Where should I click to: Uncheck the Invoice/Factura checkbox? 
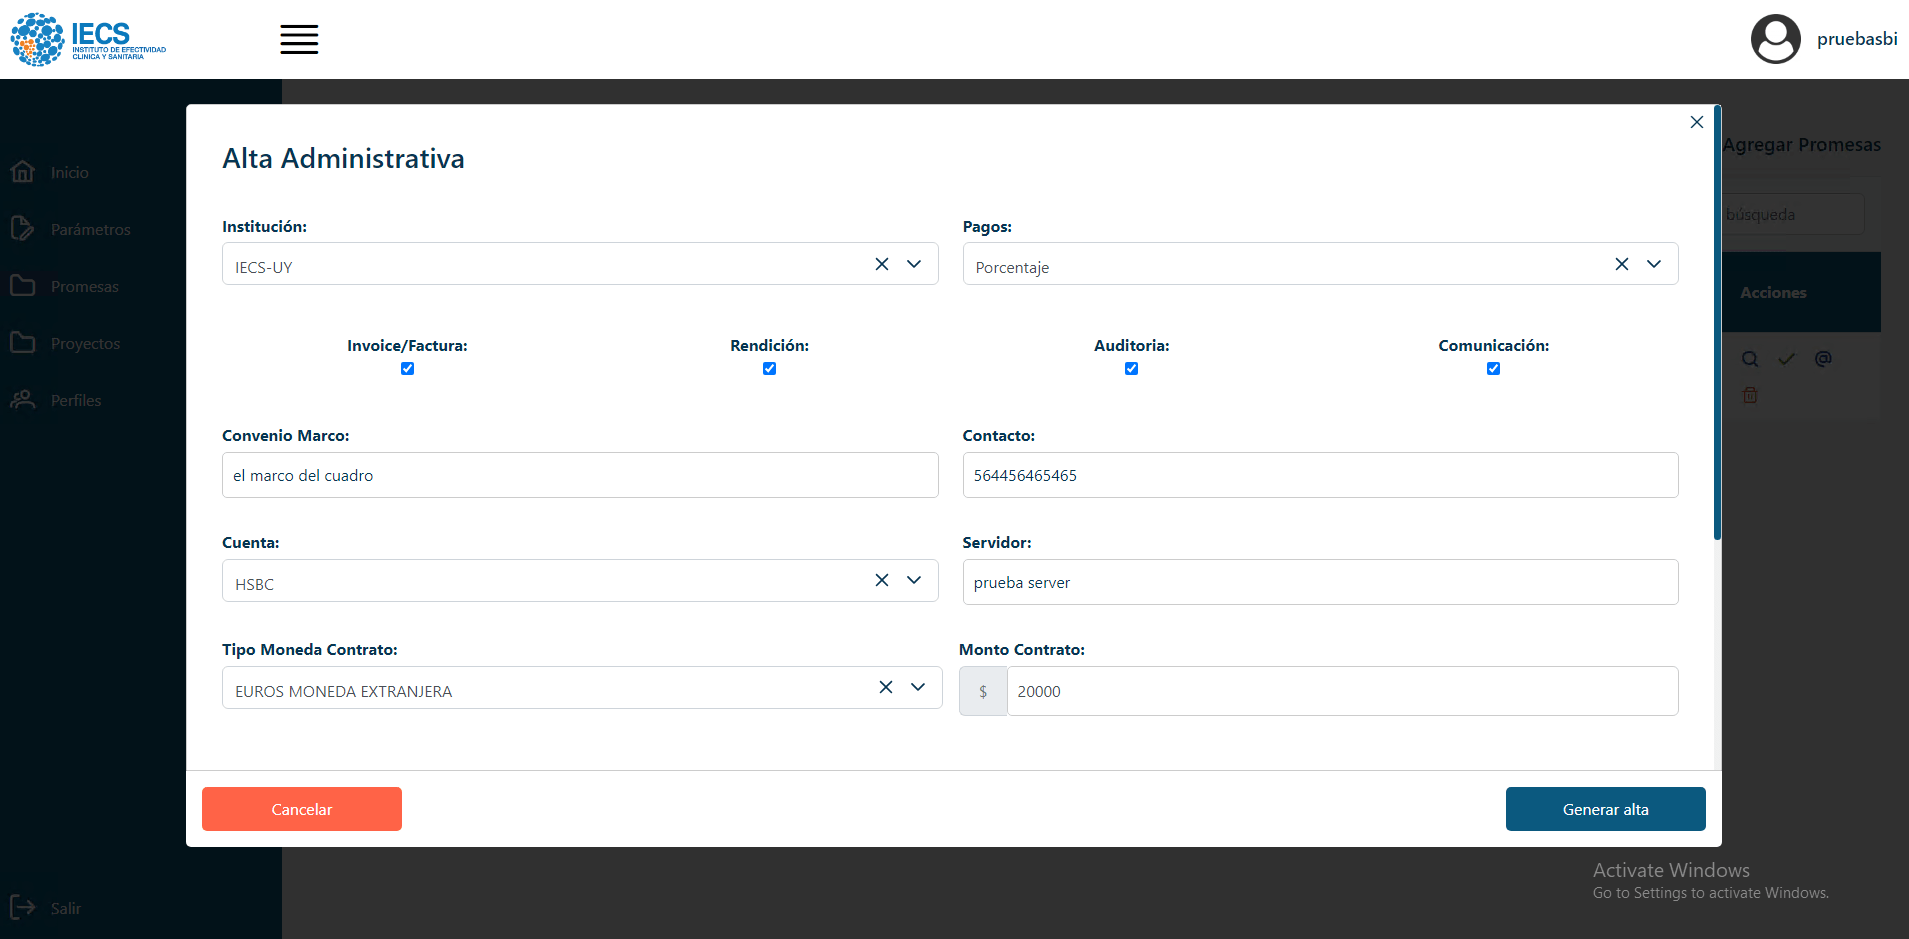(x=407, y=369)
